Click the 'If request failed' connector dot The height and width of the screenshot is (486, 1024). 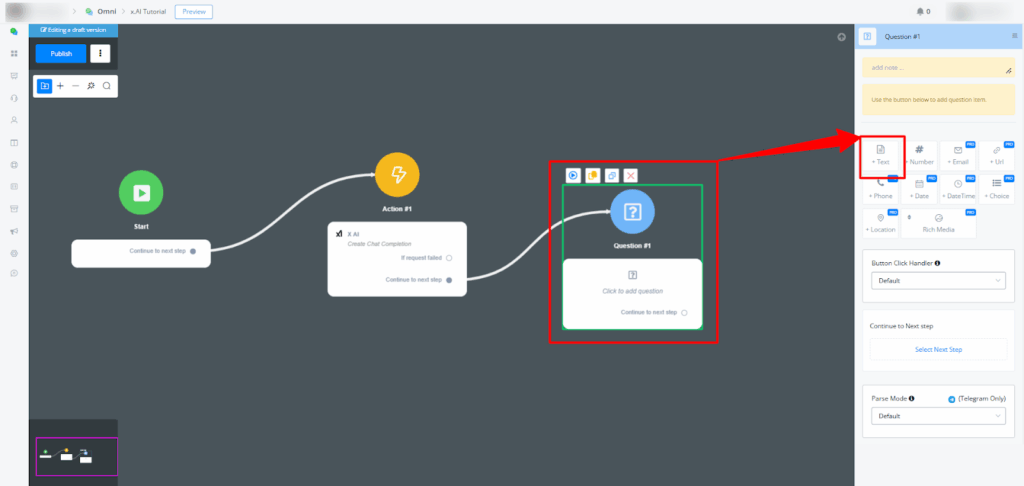[x=449, y=257]
